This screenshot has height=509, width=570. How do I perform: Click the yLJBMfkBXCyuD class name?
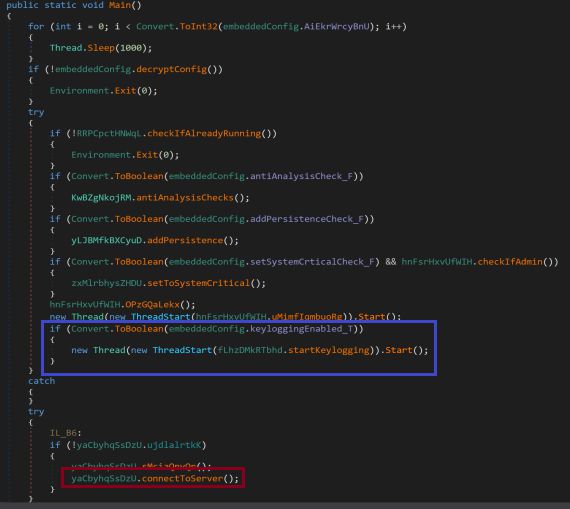[107, 241]
